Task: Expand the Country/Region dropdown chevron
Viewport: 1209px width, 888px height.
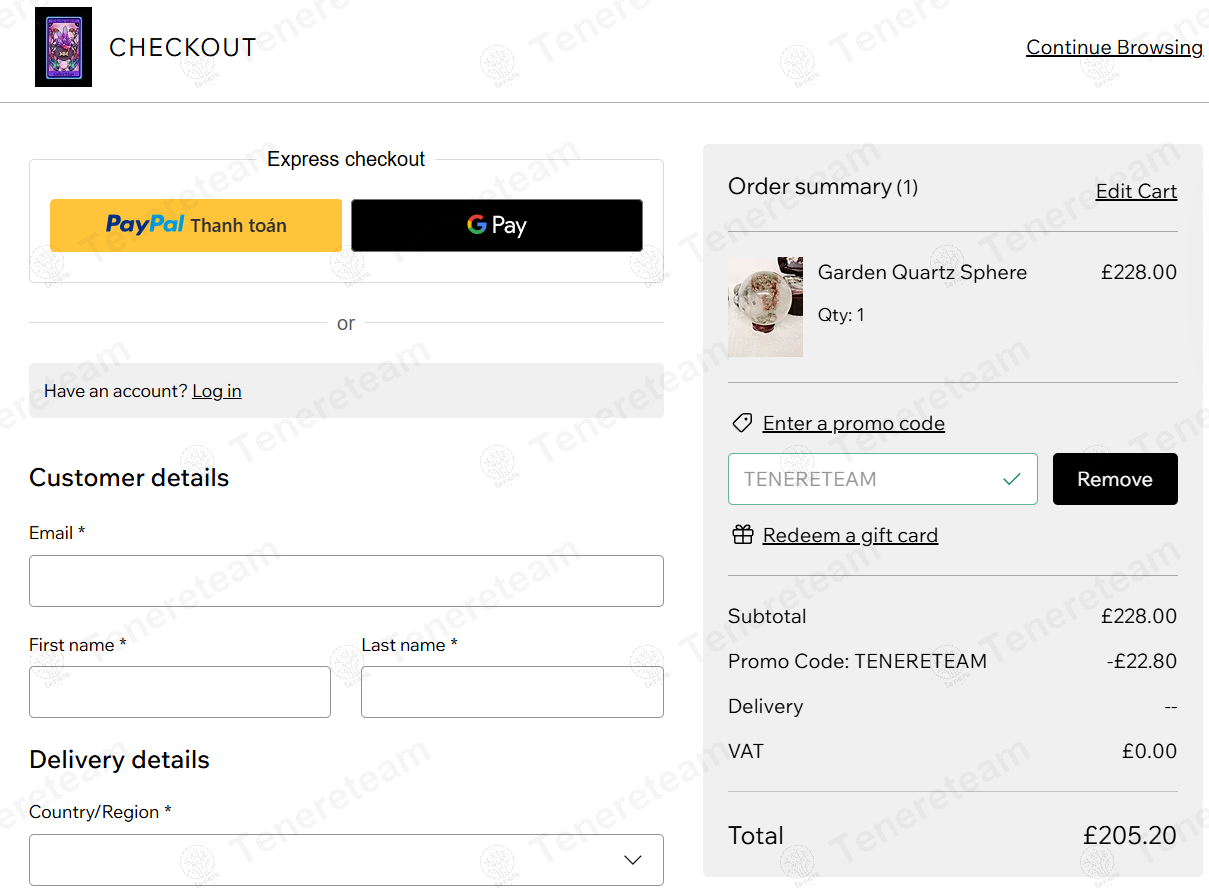Action: 633,860
